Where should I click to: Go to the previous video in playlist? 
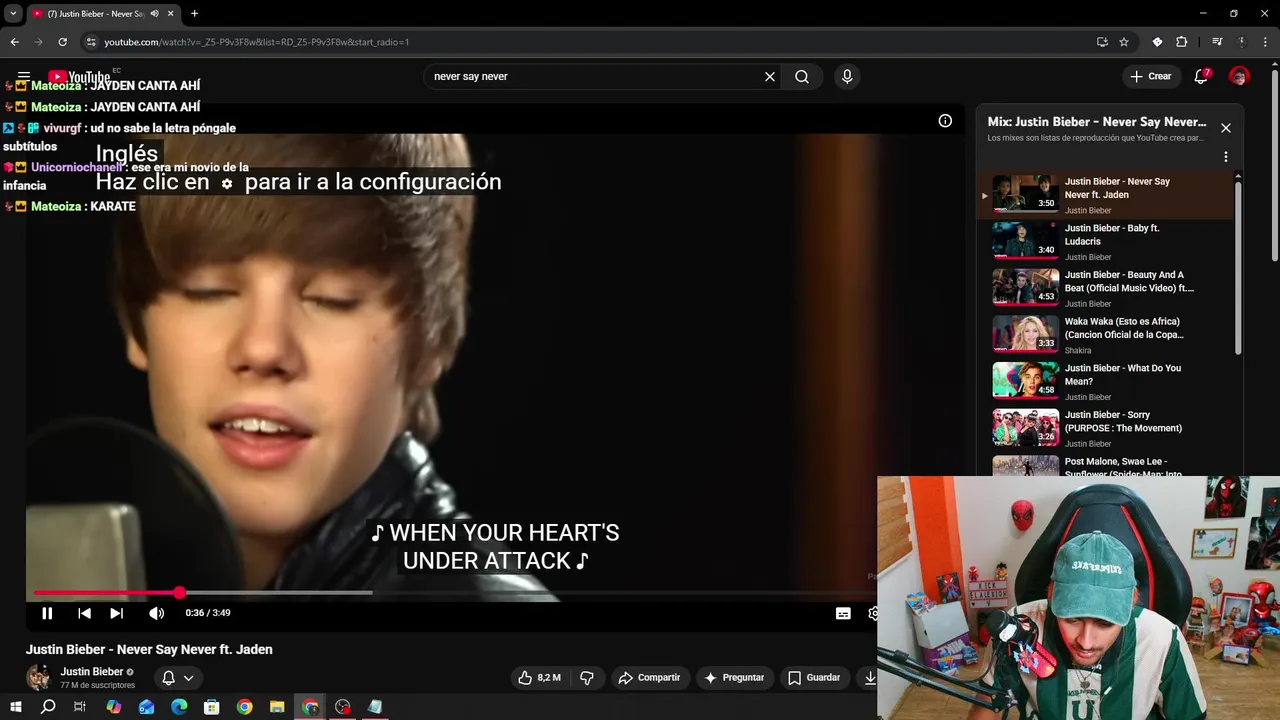[84, 613]
